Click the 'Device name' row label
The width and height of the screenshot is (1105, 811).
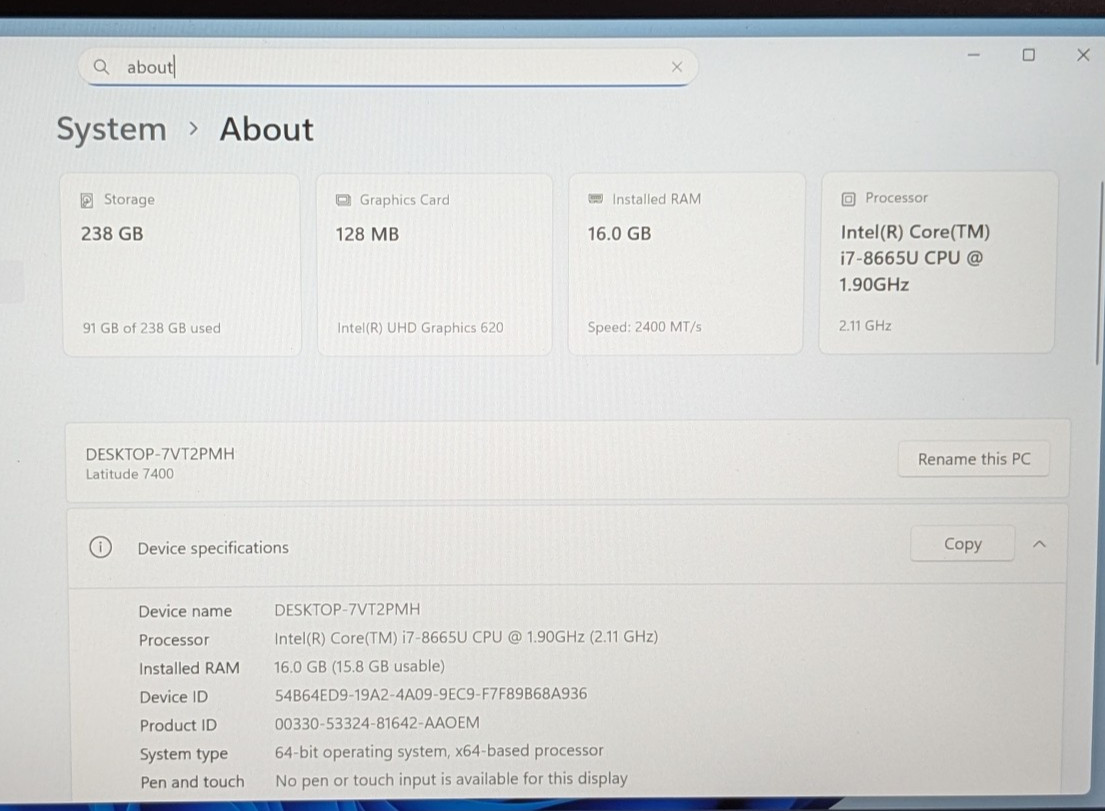(x=185, y=612)
